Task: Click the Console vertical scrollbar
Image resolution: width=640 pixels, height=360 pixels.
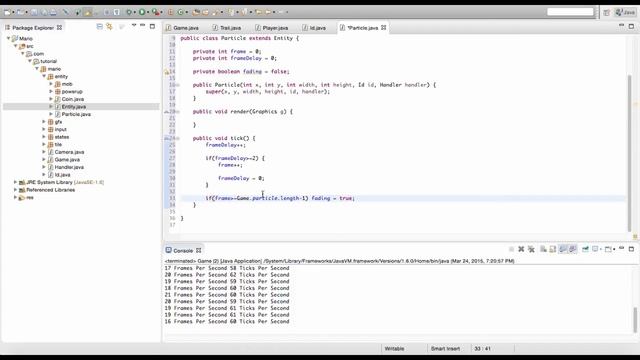Action: [x=635, y=320]
